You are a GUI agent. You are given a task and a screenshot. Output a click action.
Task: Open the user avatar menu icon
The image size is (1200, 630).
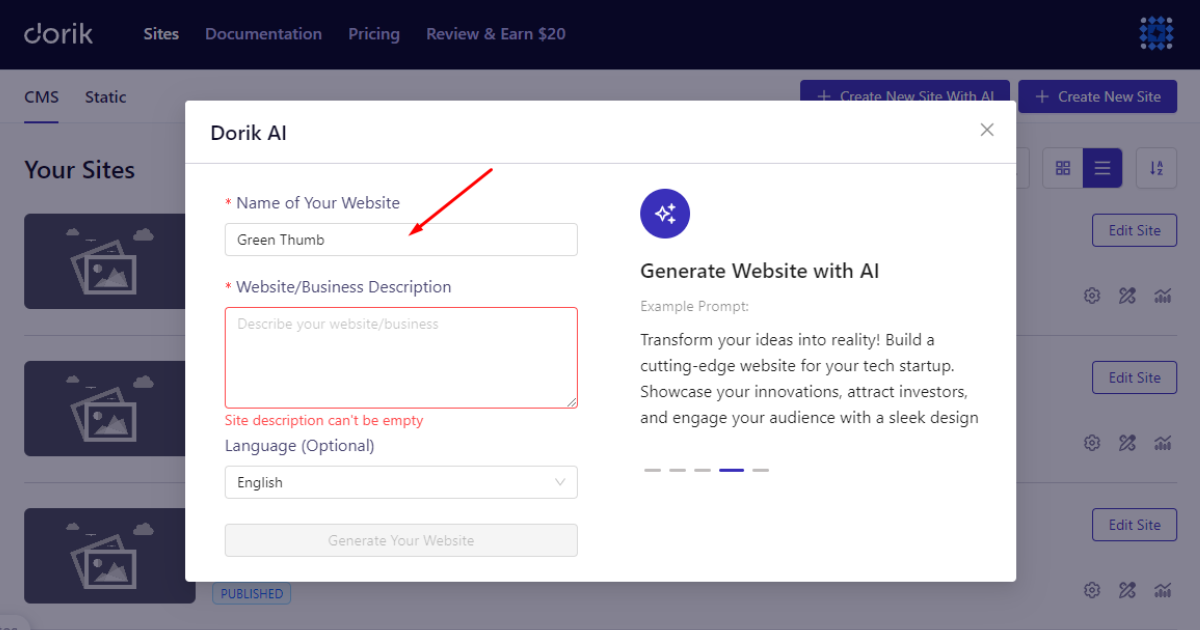(1156, 34)
